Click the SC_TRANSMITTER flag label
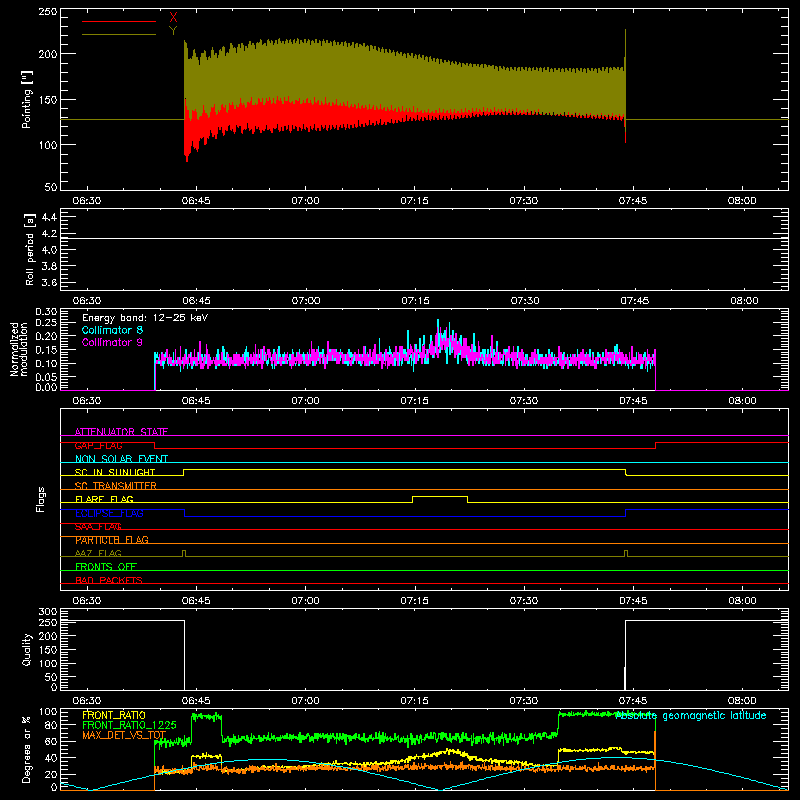This screenshot has height=800, width=800. [116, 485]
